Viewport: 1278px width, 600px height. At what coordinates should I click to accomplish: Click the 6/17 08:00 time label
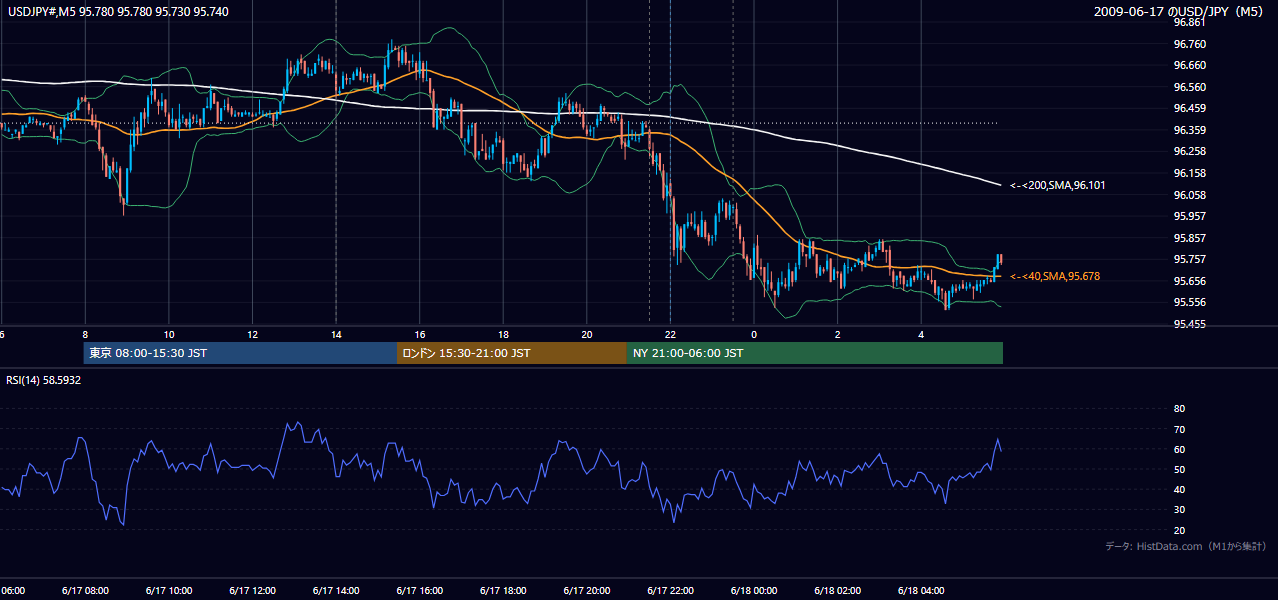tap(85, 591)
